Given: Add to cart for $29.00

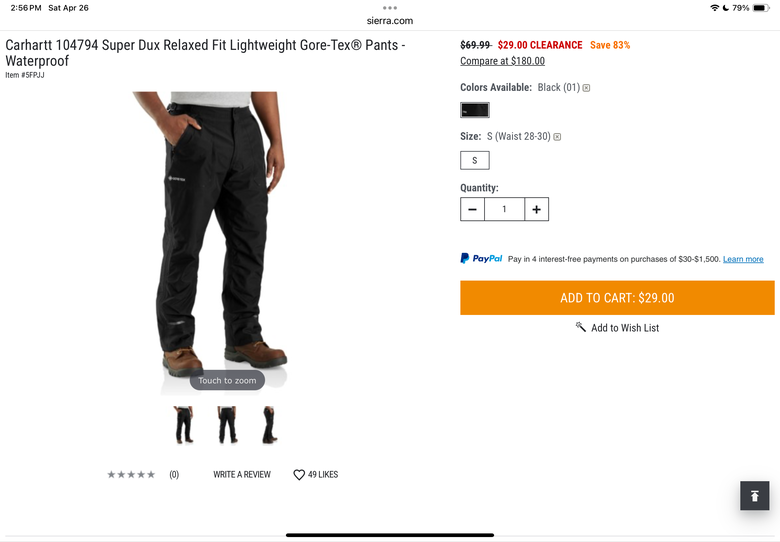Looking at the screenshot, I should click(617, 298).
